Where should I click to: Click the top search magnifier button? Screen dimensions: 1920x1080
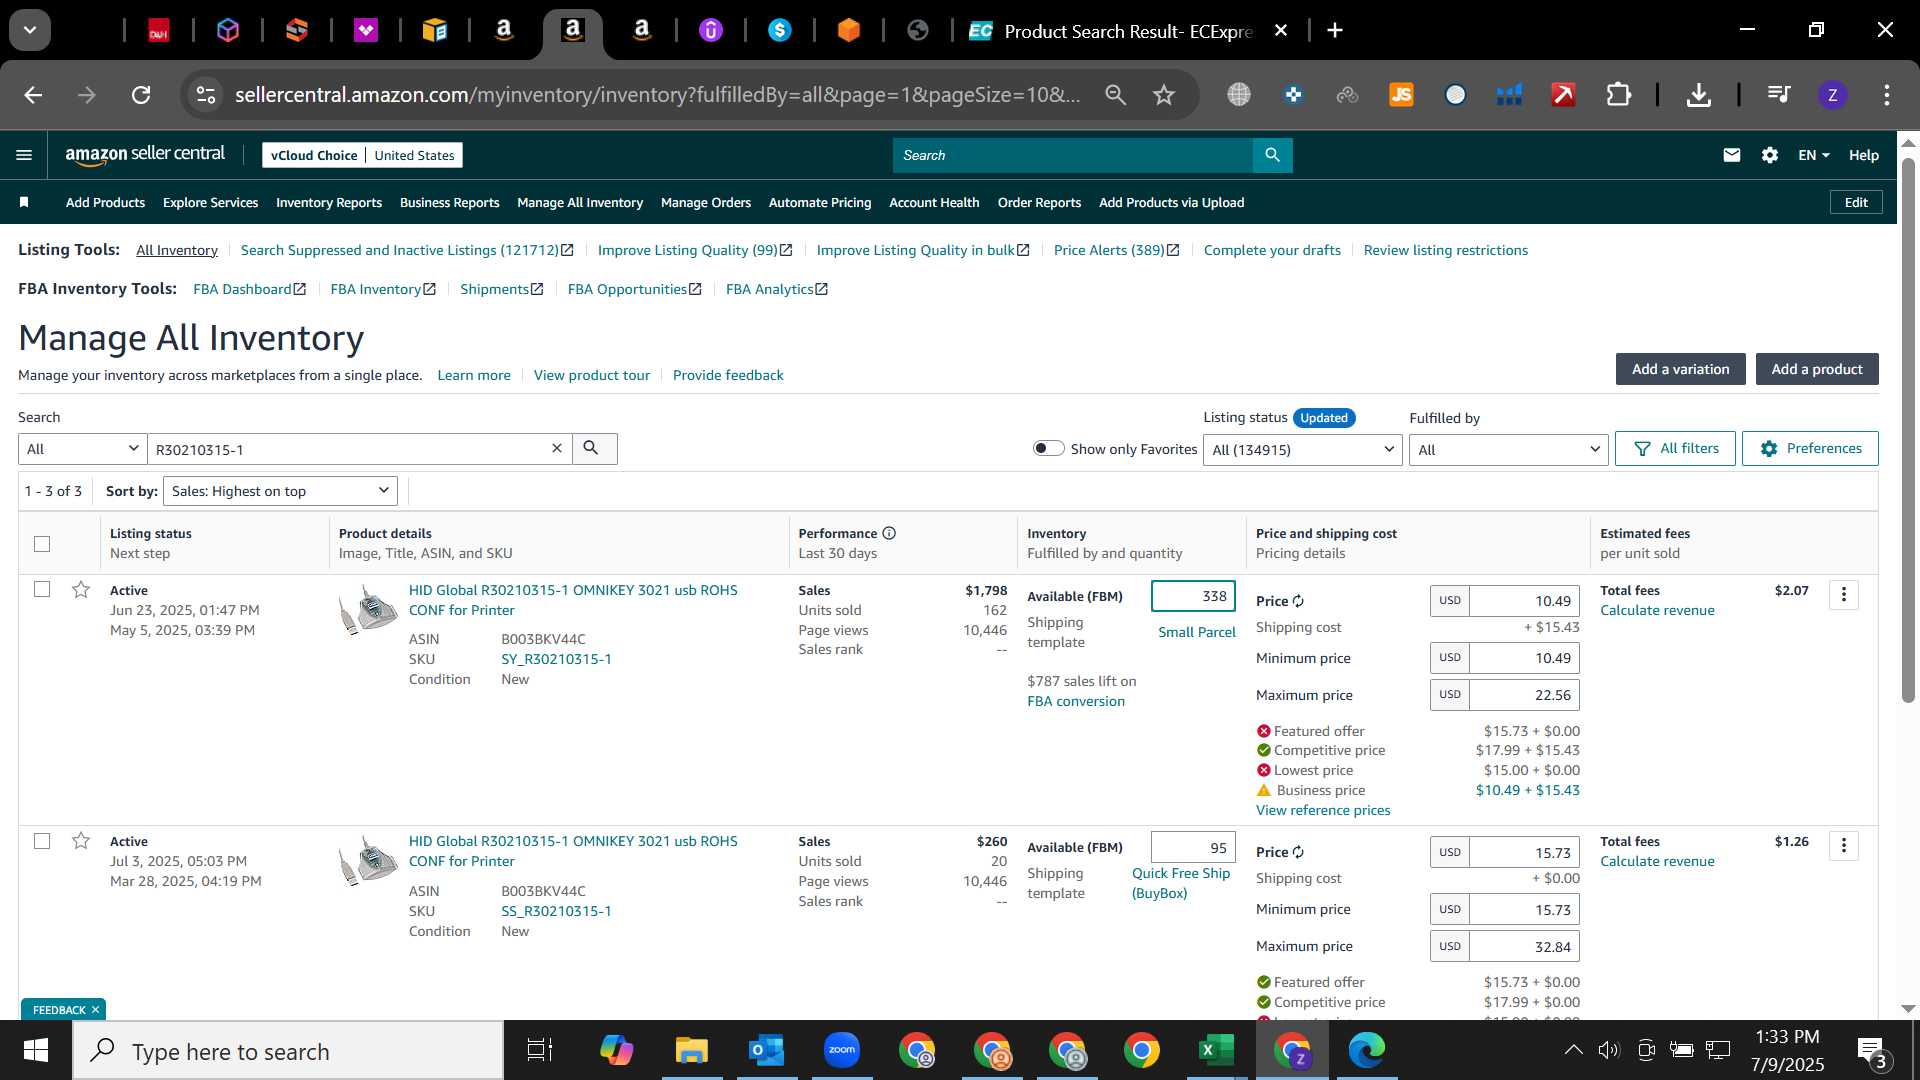coord(1272,155)
